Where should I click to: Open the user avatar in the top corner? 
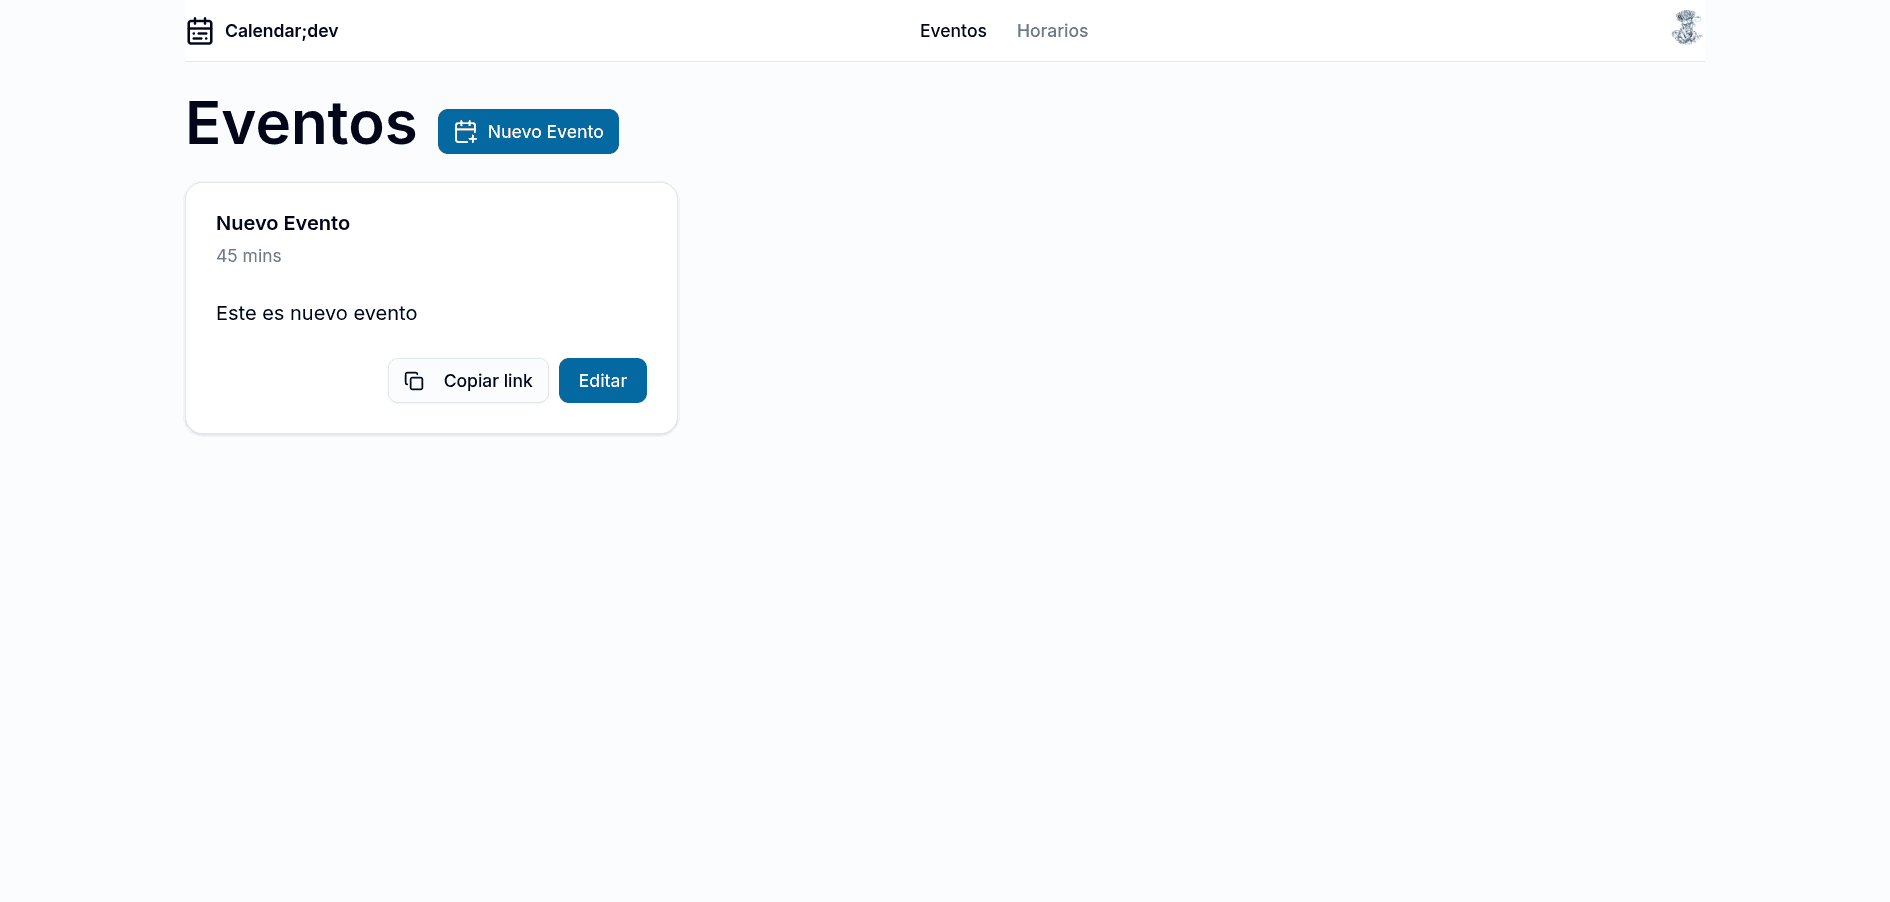pos(1686,27)
